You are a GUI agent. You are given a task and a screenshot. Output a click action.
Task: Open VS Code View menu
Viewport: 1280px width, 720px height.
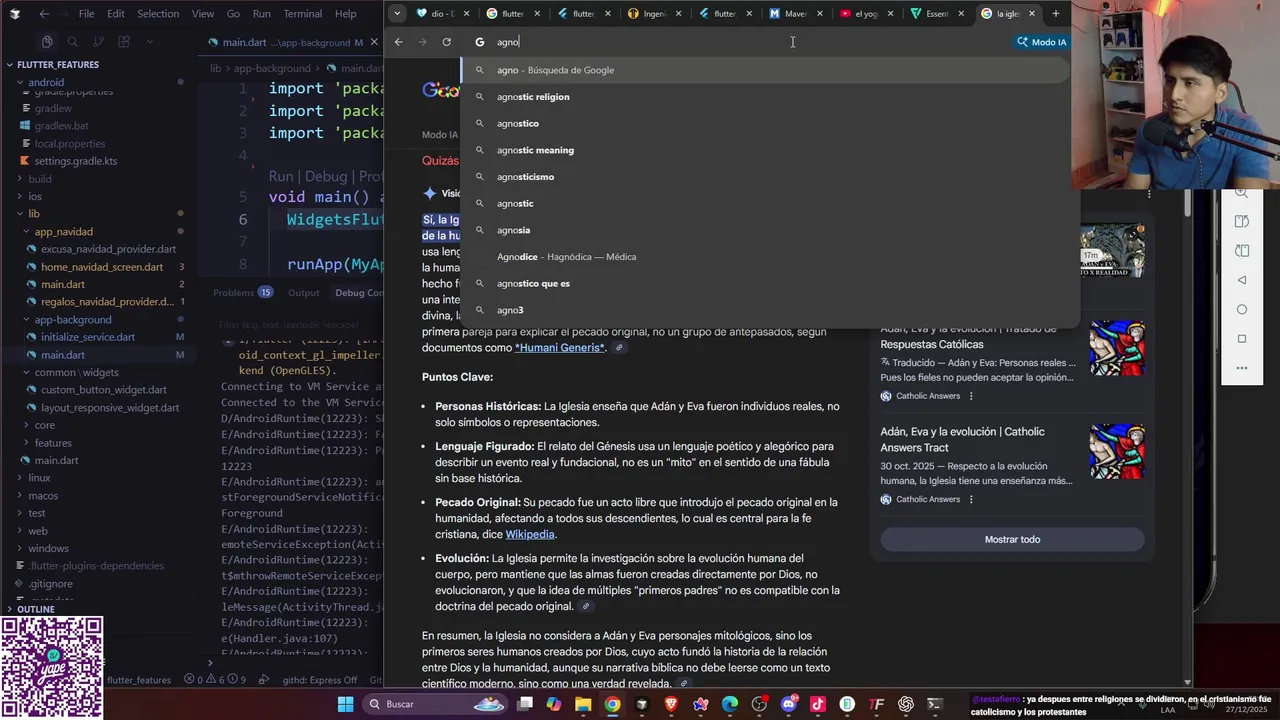click(x=203, y=14)
